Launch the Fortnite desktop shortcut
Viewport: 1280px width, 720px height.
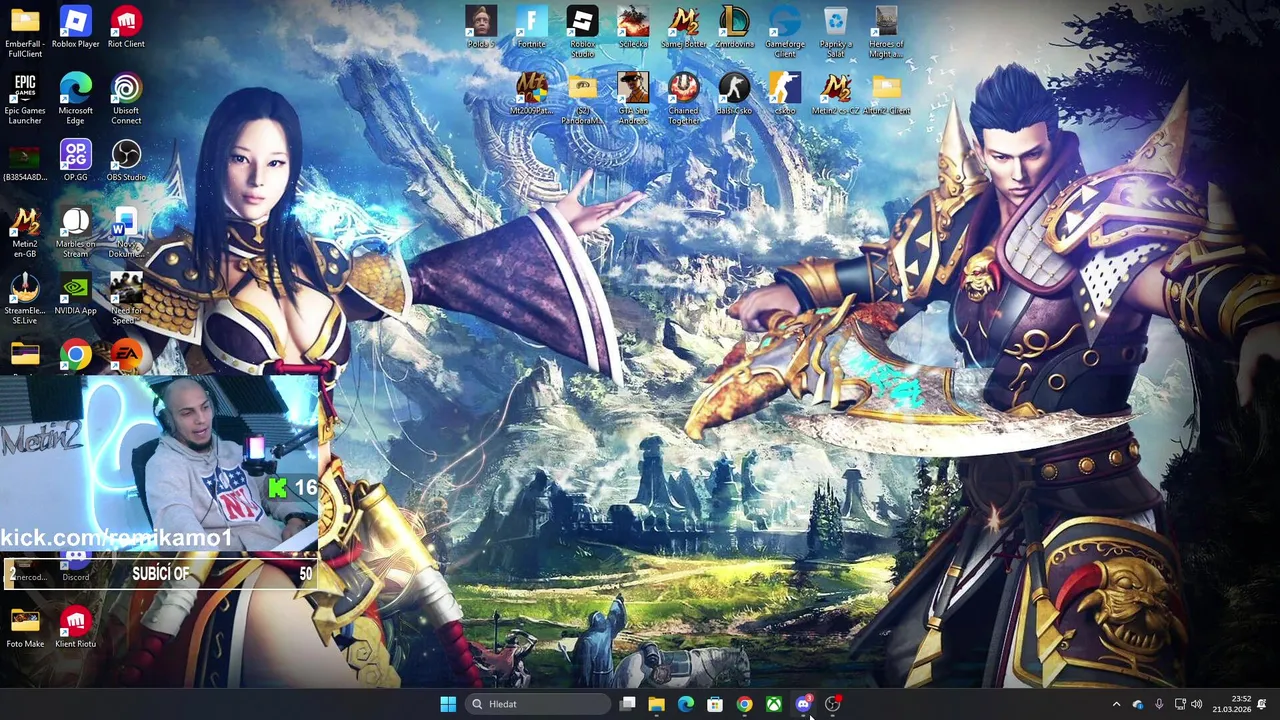coord(532,27)
